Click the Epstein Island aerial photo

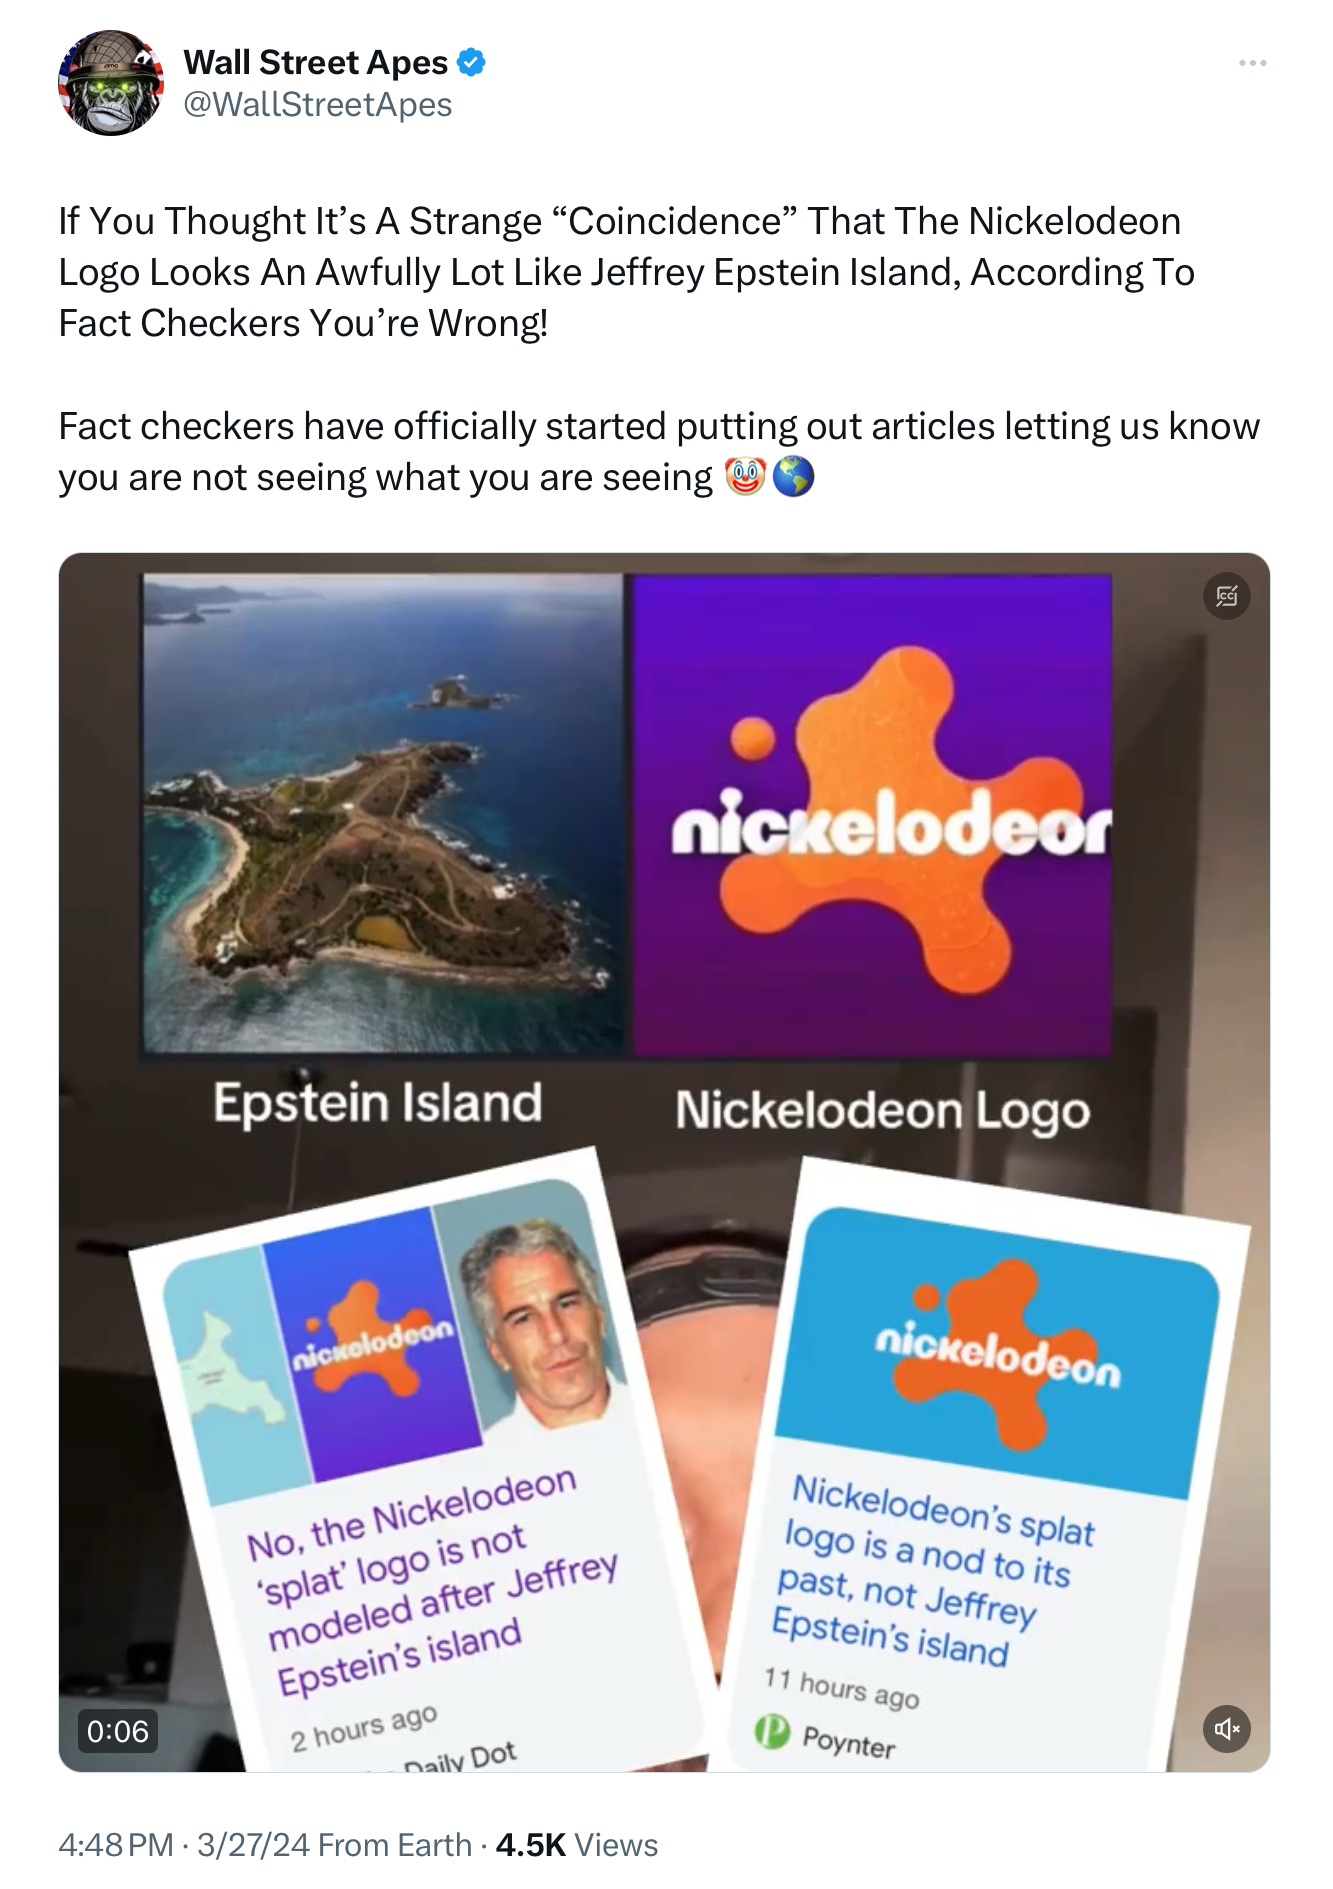pos(383,813)
